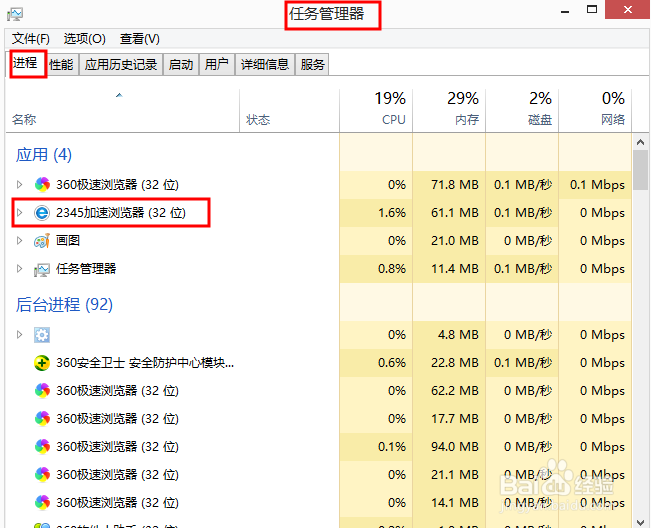Sort by the 19% CPU column header

(x=376, y=111)
